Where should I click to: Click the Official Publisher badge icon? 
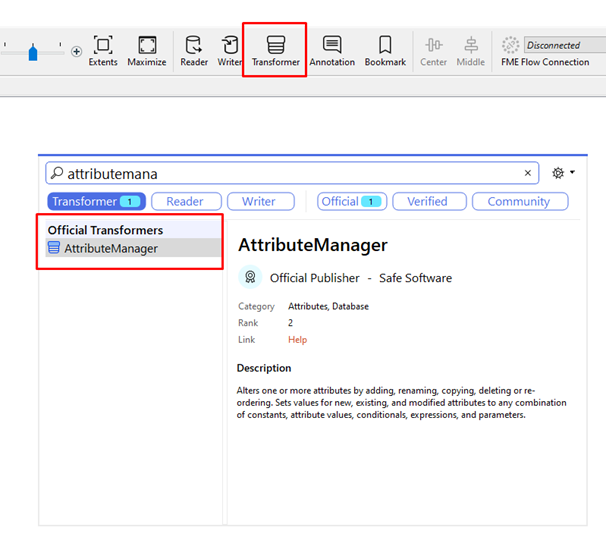click(250, 277)
